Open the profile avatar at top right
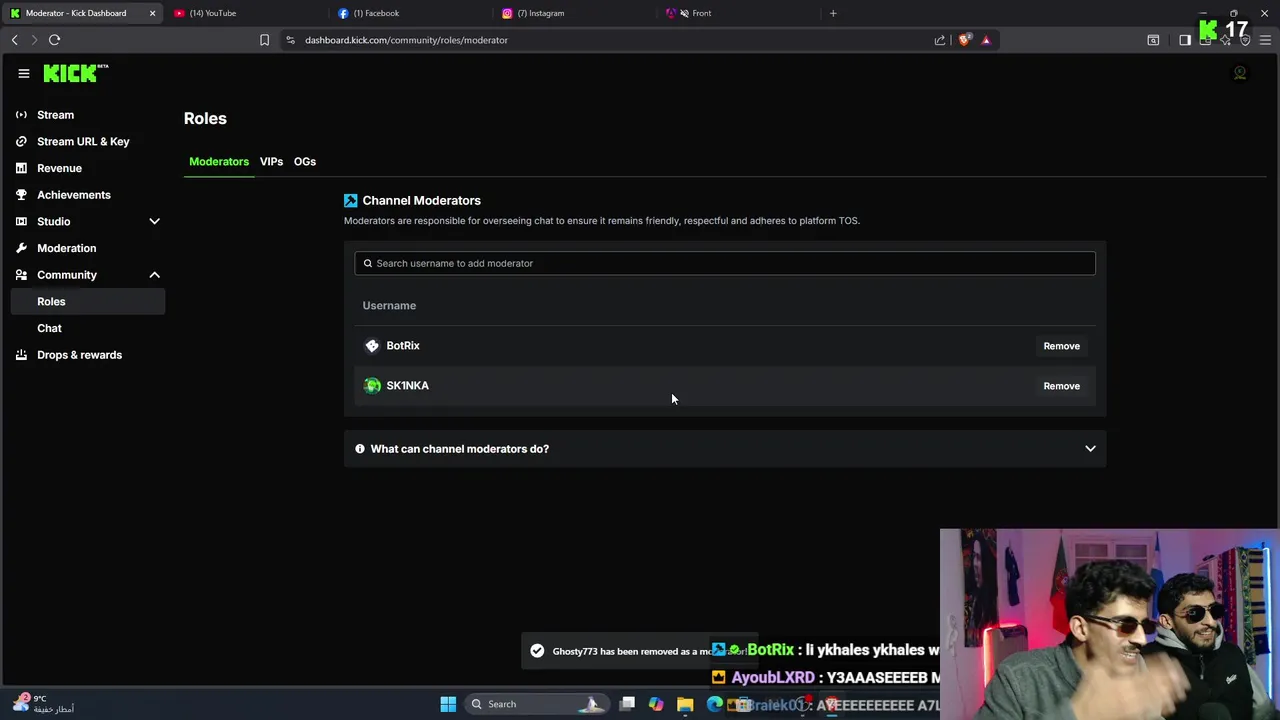 click(x=1240, y=73)
